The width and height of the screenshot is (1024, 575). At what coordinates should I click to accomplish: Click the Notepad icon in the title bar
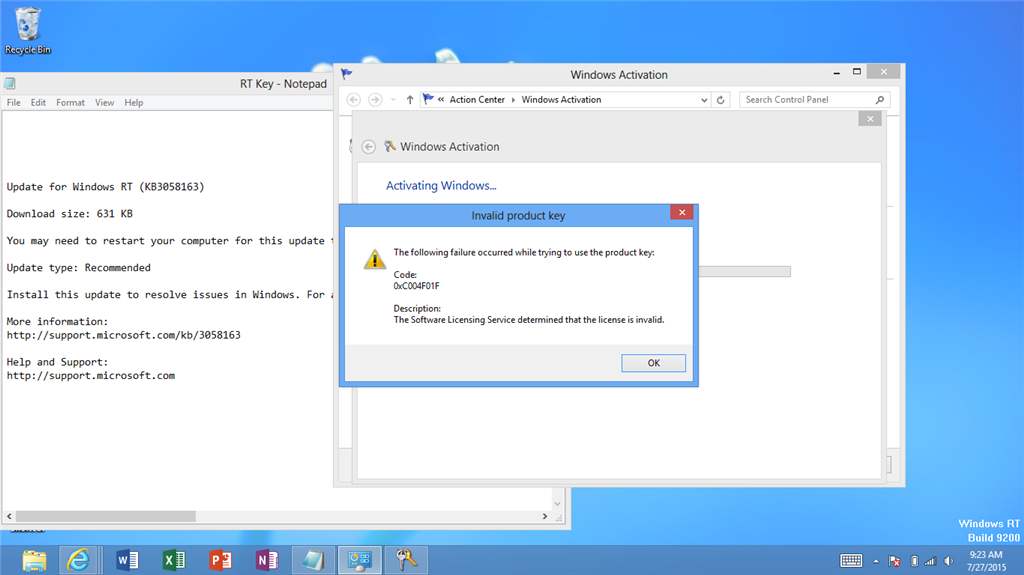point(10,84)
